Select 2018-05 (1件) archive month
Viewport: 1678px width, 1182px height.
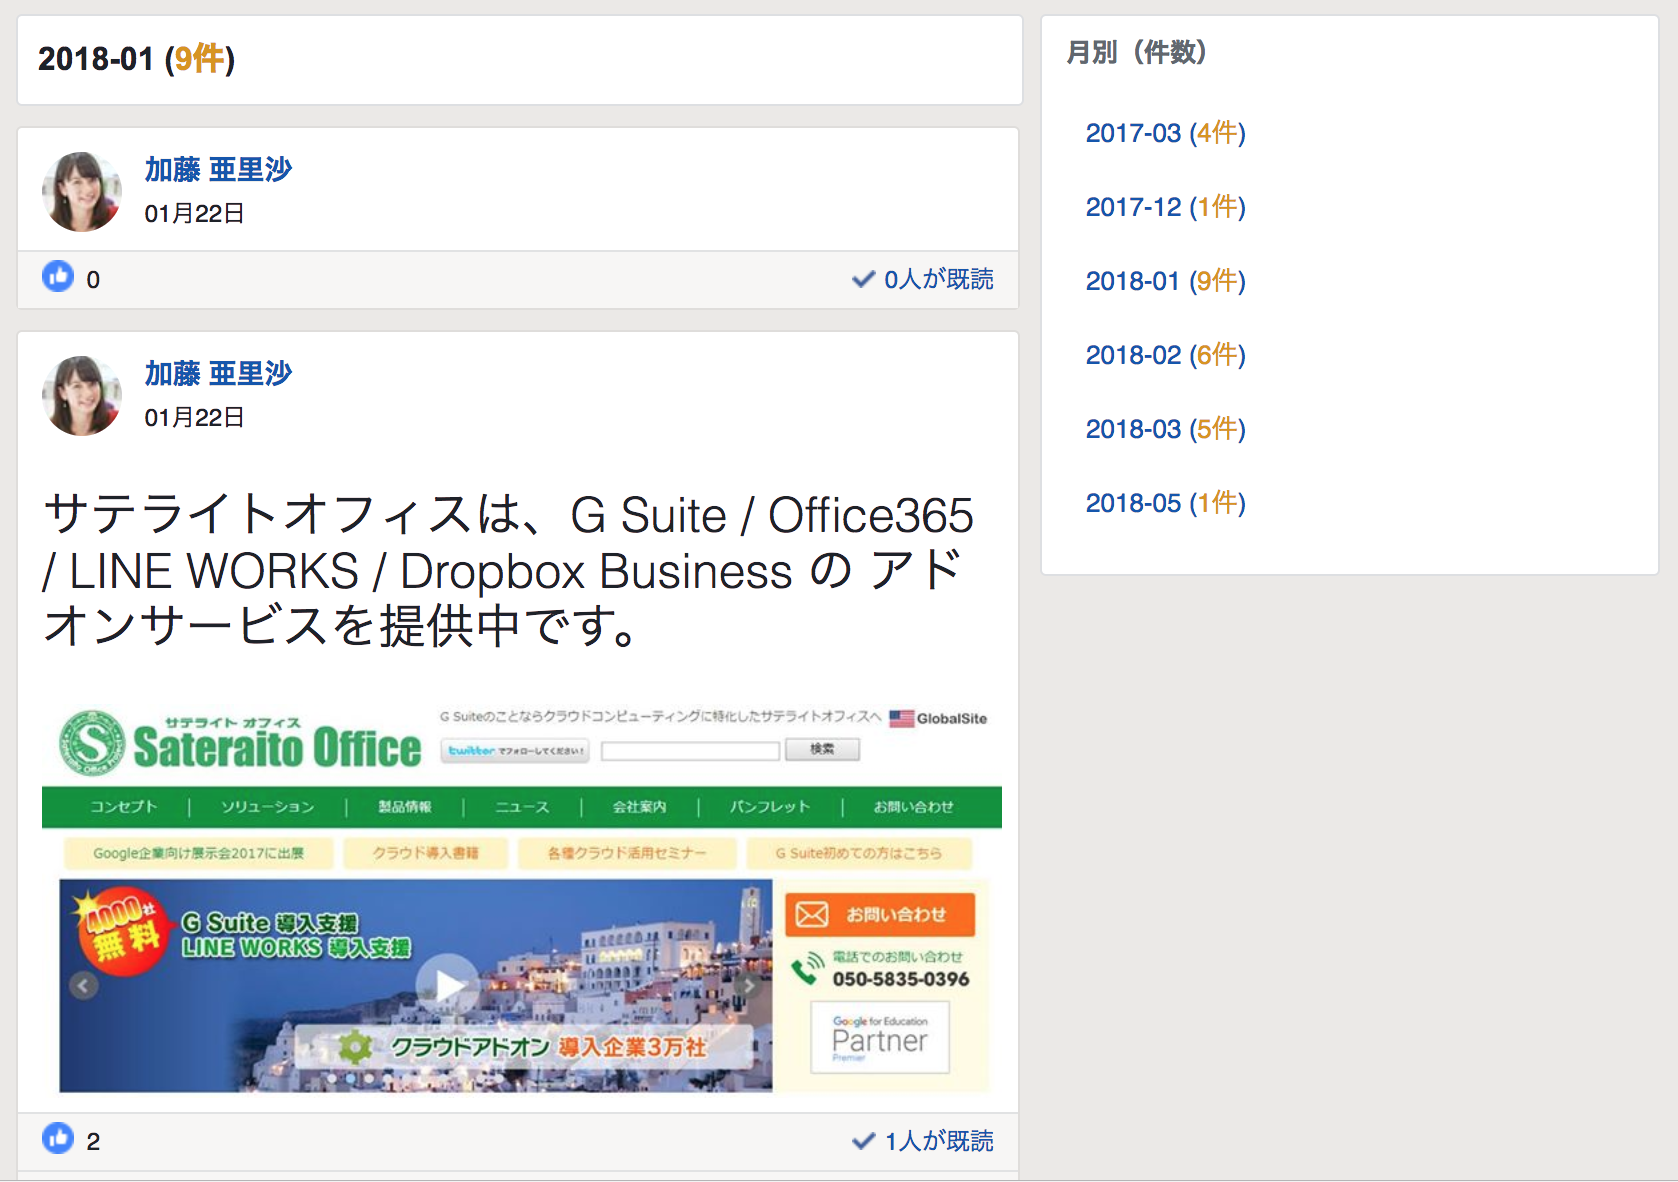click(x=1165, y=503)
